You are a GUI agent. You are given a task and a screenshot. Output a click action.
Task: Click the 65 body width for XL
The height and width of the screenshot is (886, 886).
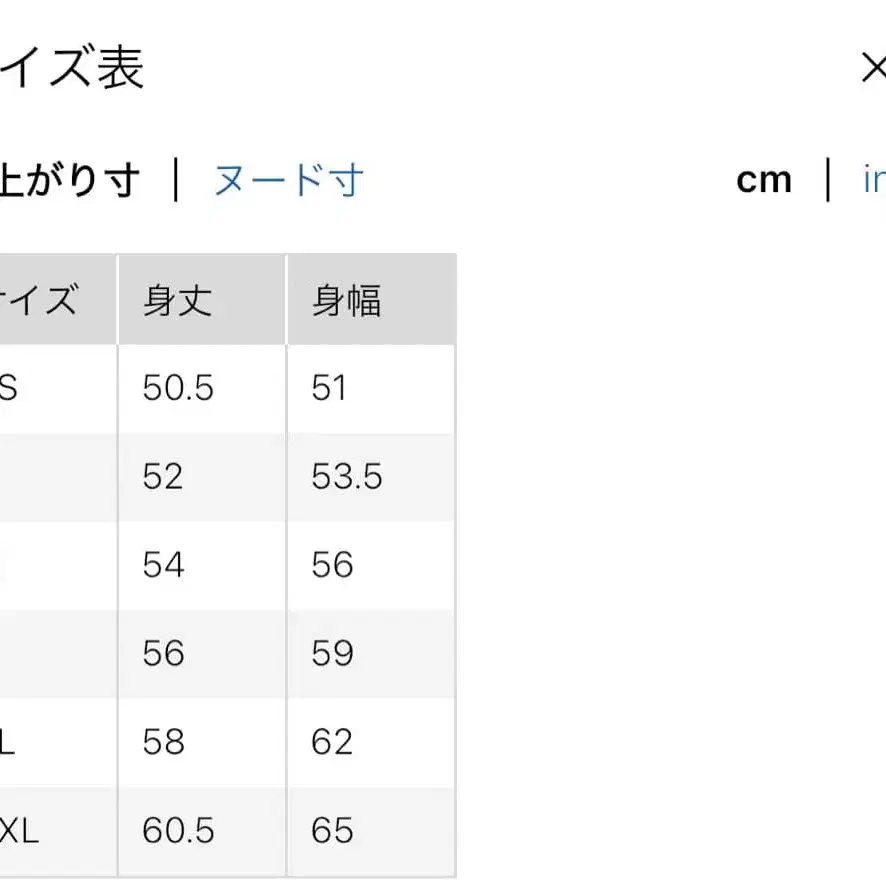tap(330, 830)
